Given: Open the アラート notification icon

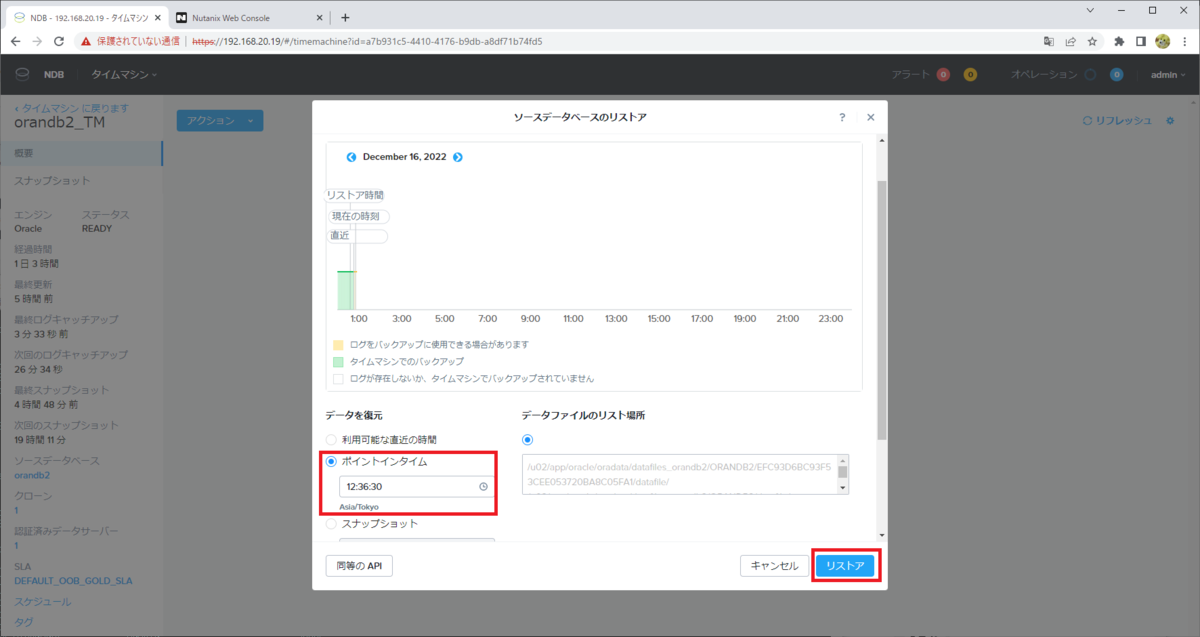Looking at the screenshot, I should coord(941,73).
